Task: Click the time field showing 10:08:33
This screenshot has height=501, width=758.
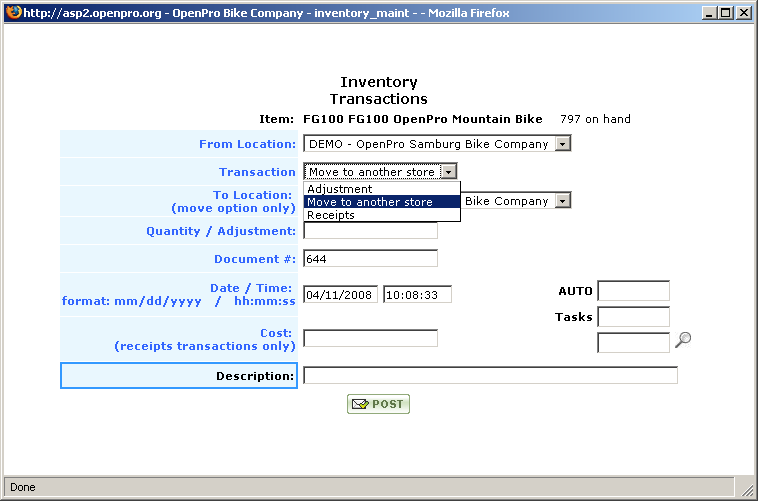Action: pyautogui.click(x=417, y=295)
